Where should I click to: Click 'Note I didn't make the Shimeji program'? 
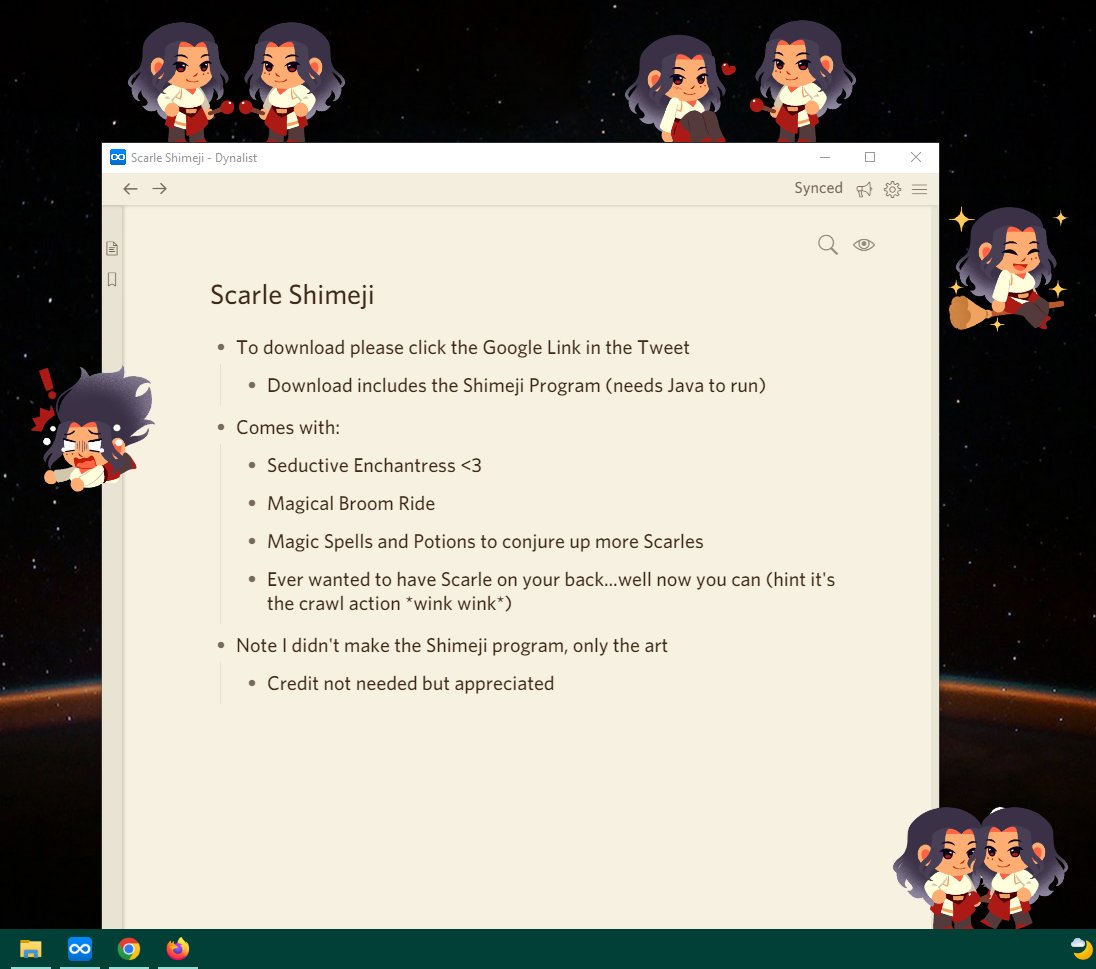(452, 645)
